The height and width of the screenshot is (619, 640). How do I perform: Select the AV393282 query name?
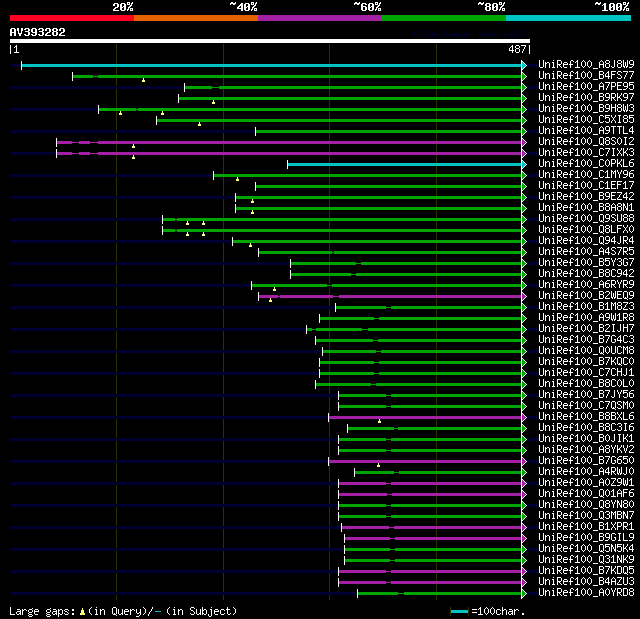click(38, 32)
